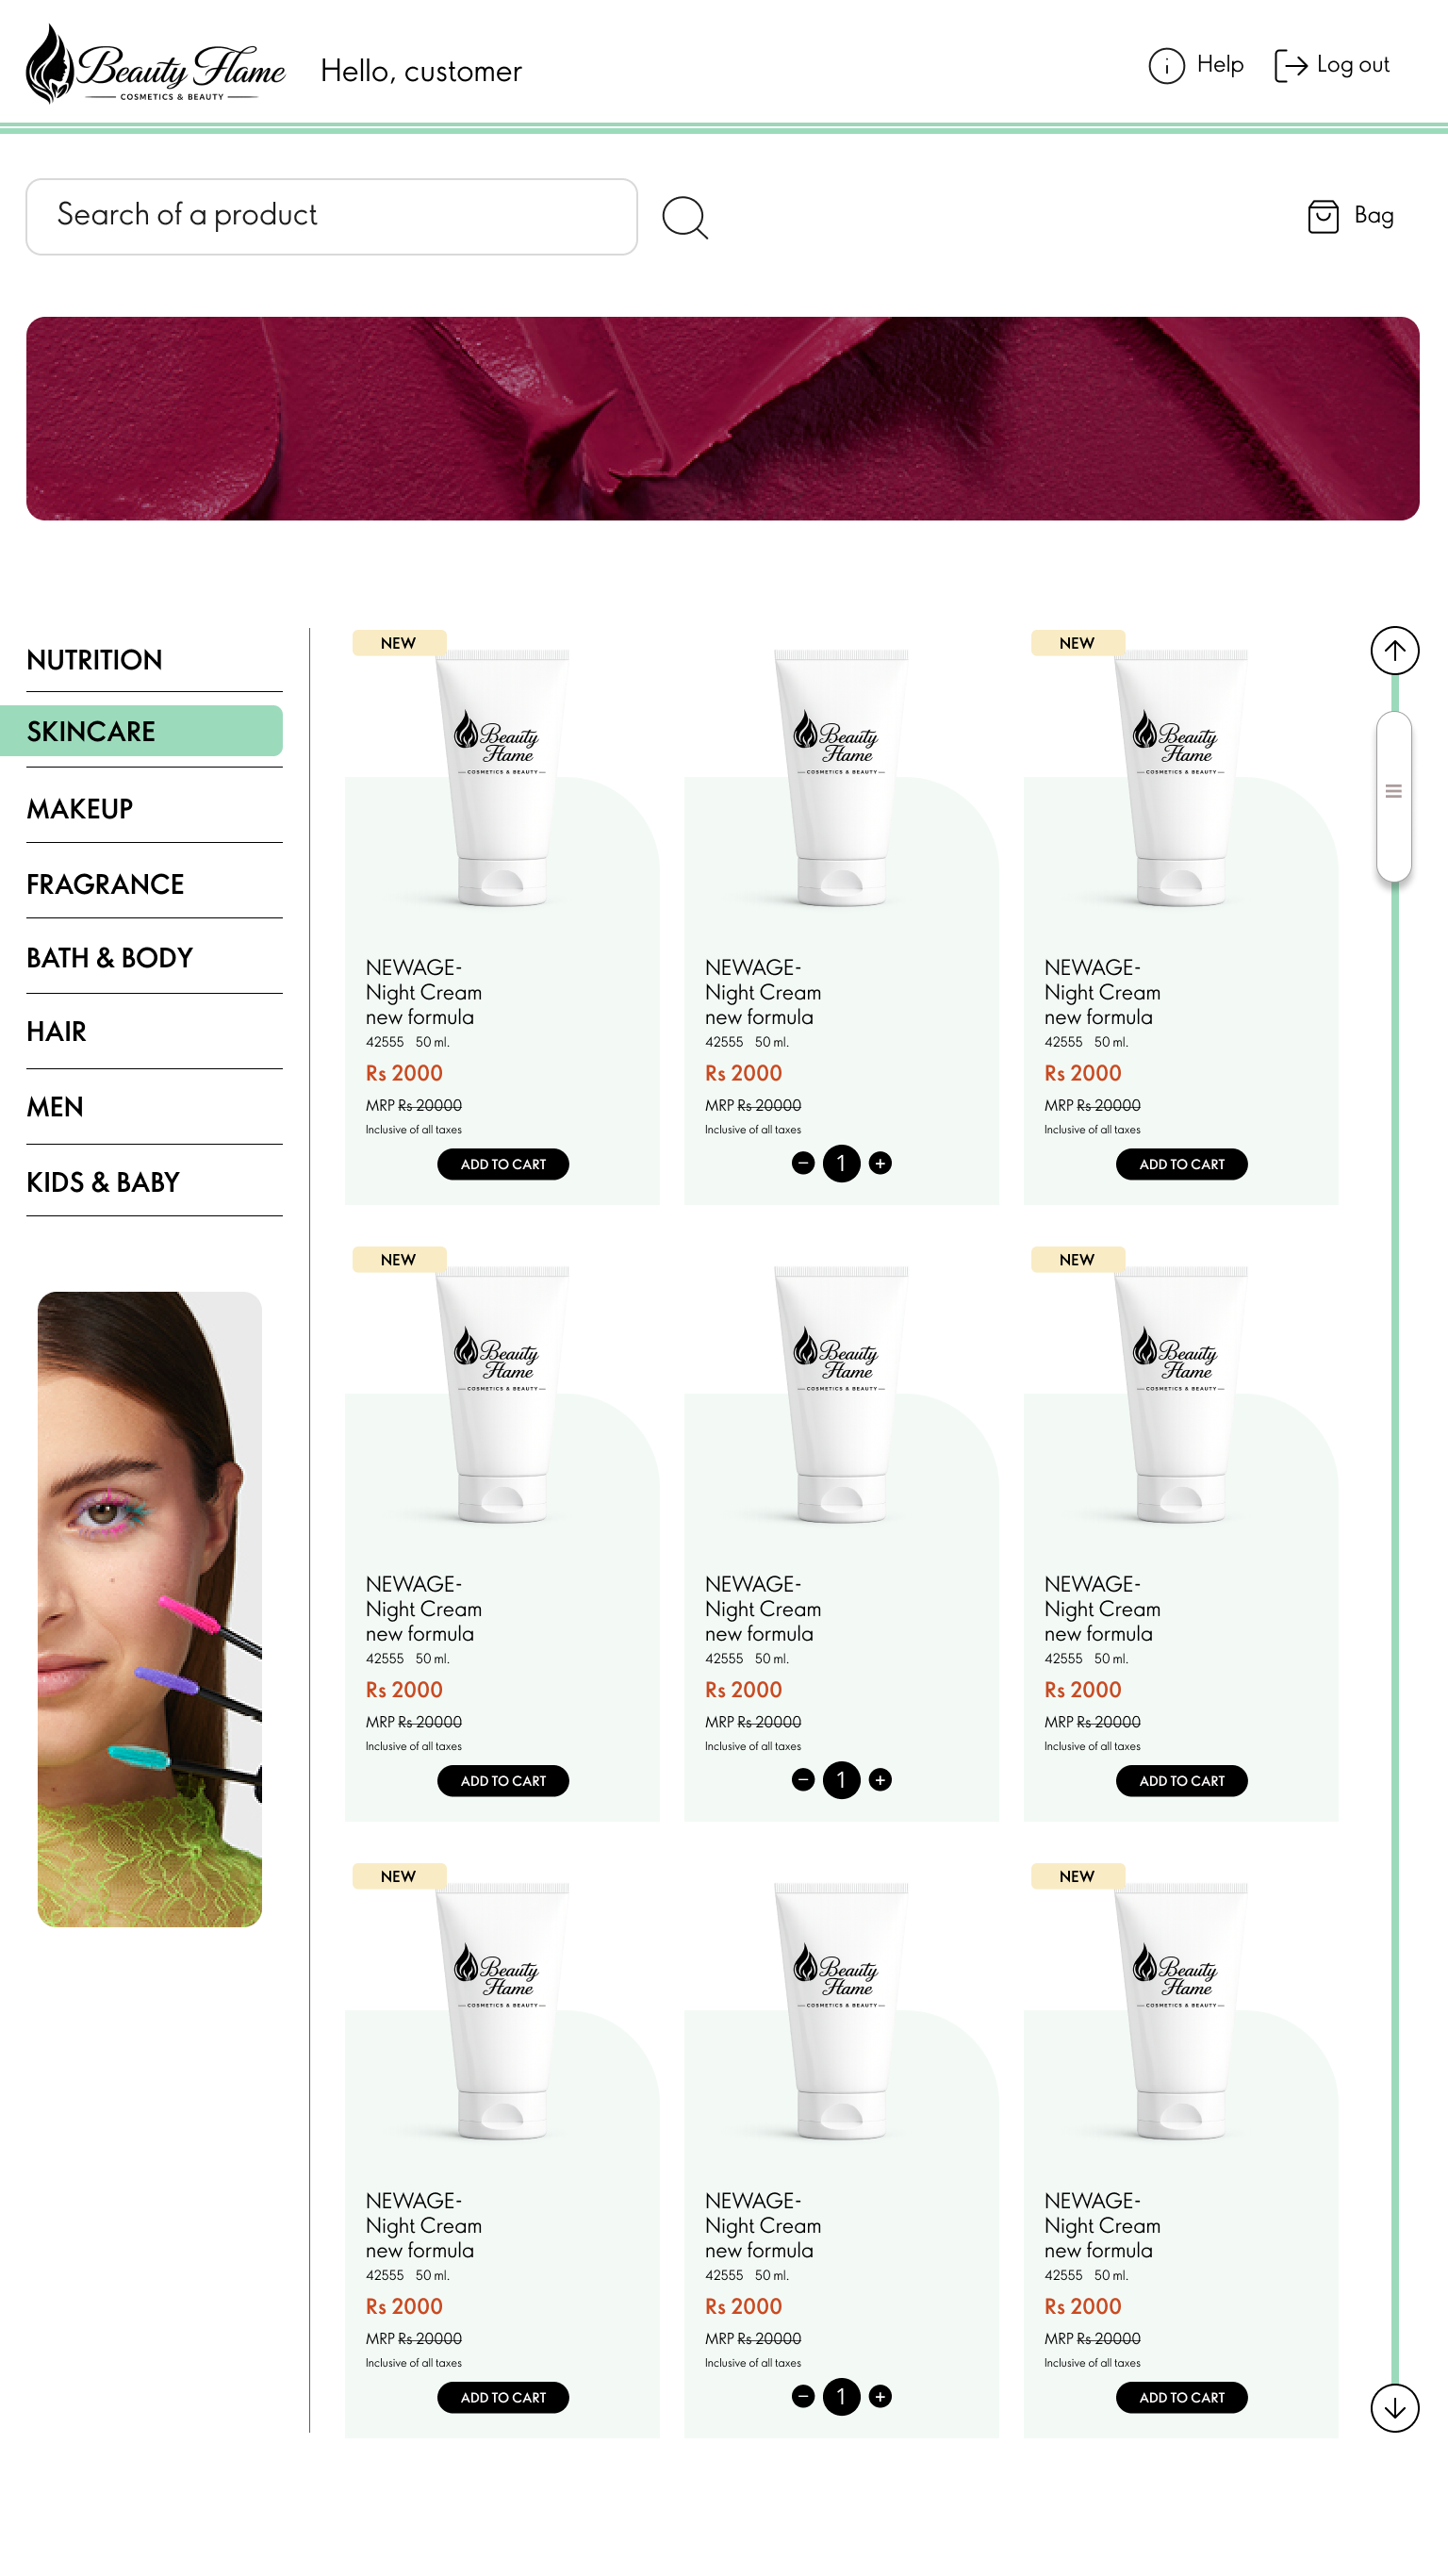Click the scroll down arrow circle

(1394, 2408)
